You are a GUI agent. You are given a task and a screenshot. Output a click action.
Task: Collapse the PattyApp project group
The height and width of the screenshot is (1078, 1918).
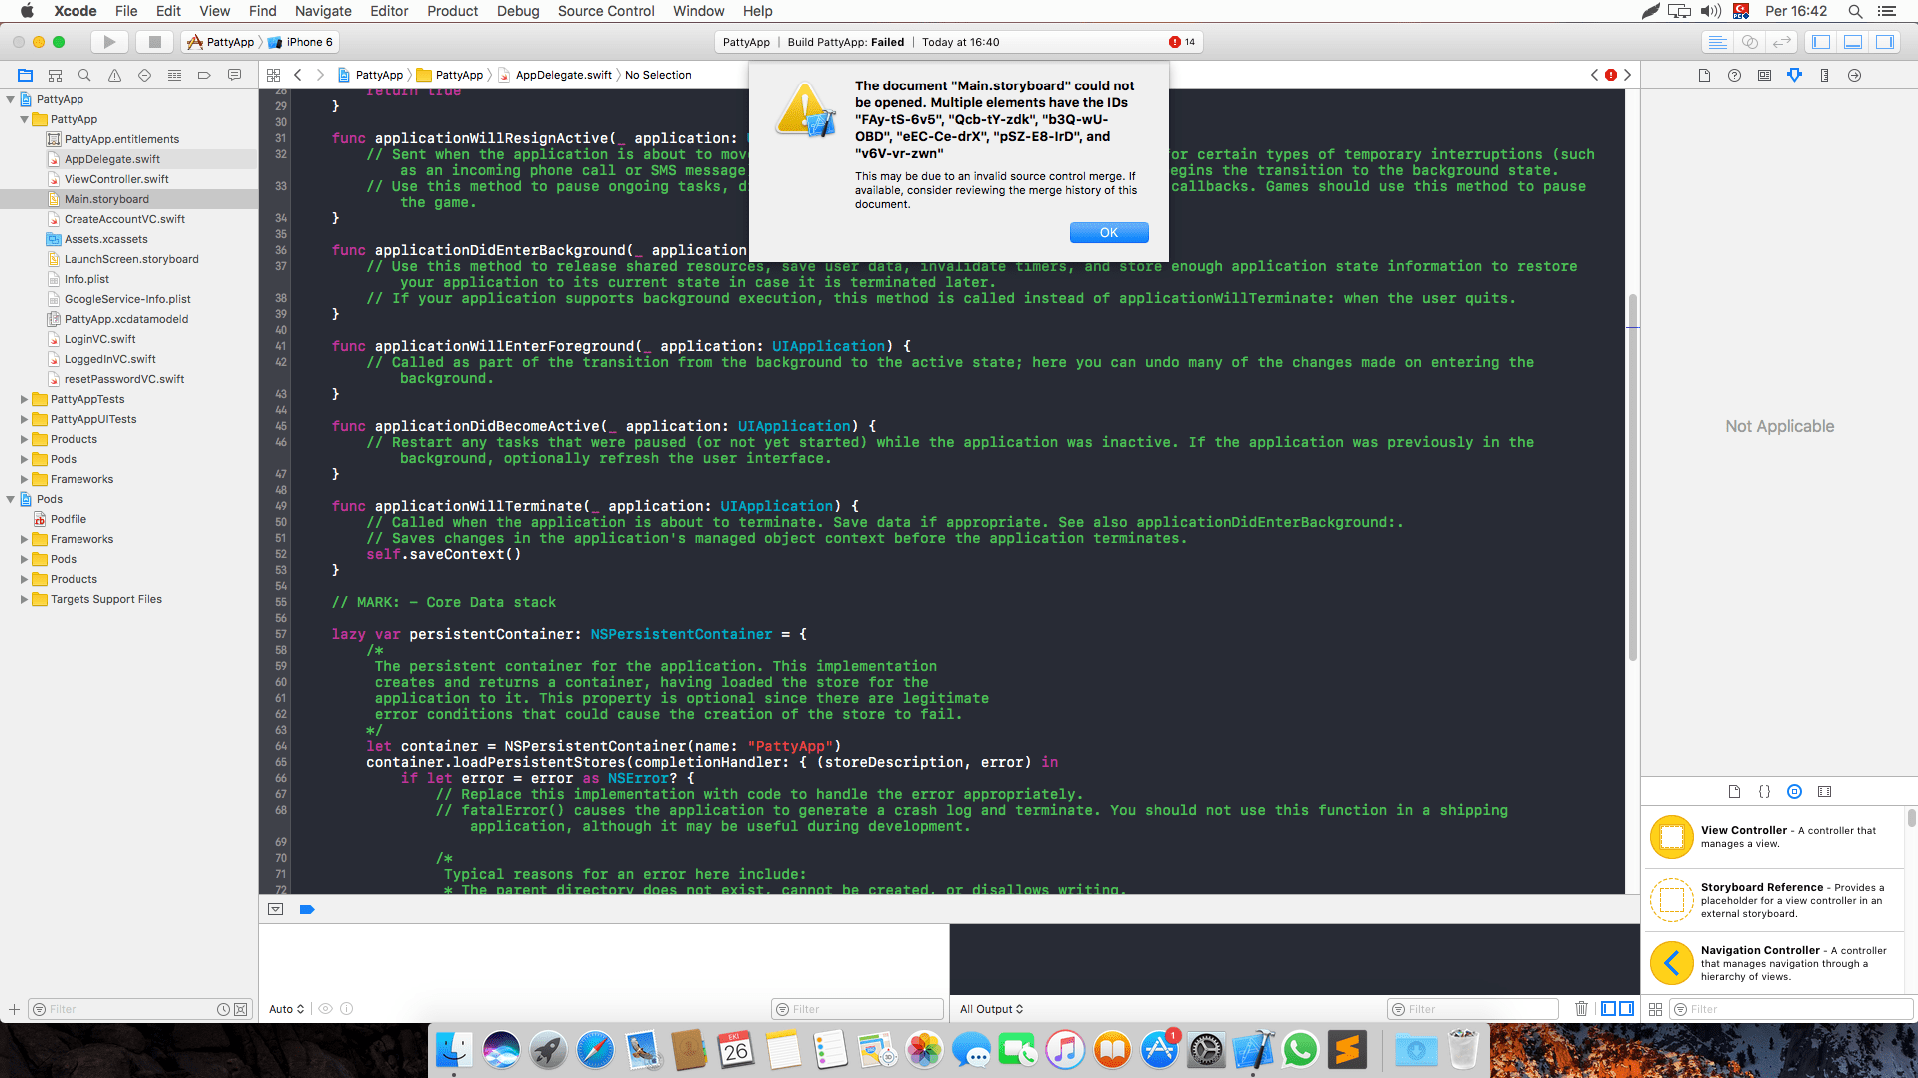pos(11,99)
